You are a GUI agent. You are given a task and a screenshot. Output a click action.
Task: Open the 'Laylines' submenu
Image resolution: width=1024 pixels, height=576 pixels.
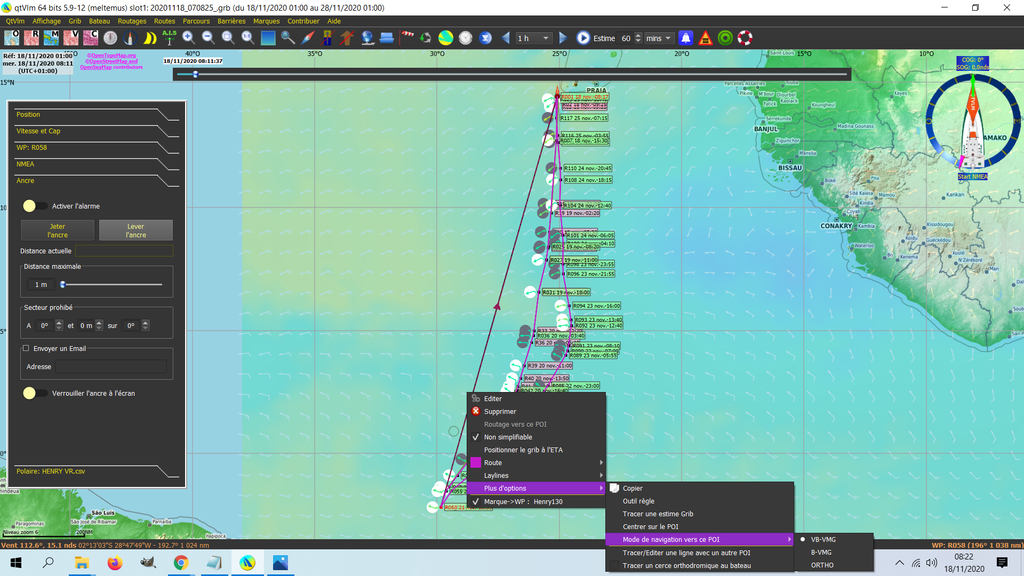point(536,475)
